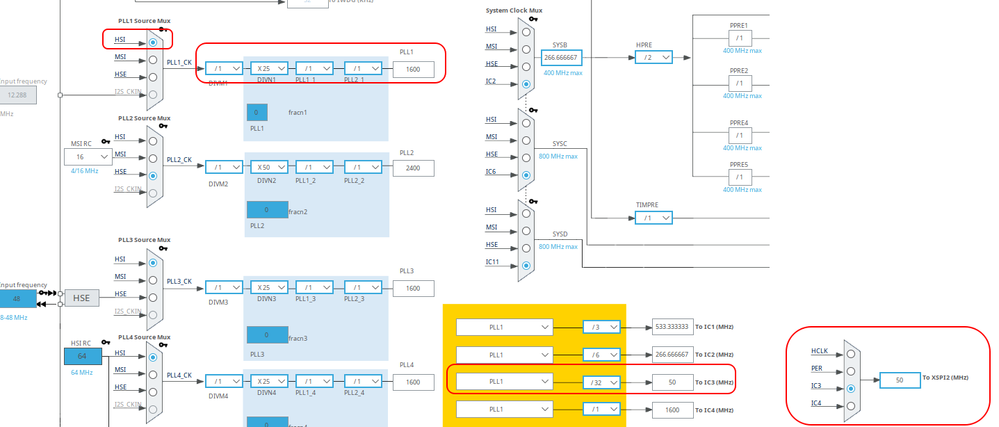Select HSI in System Clock Mux
This screenshot has height=427, width=999.
(526, 32)
